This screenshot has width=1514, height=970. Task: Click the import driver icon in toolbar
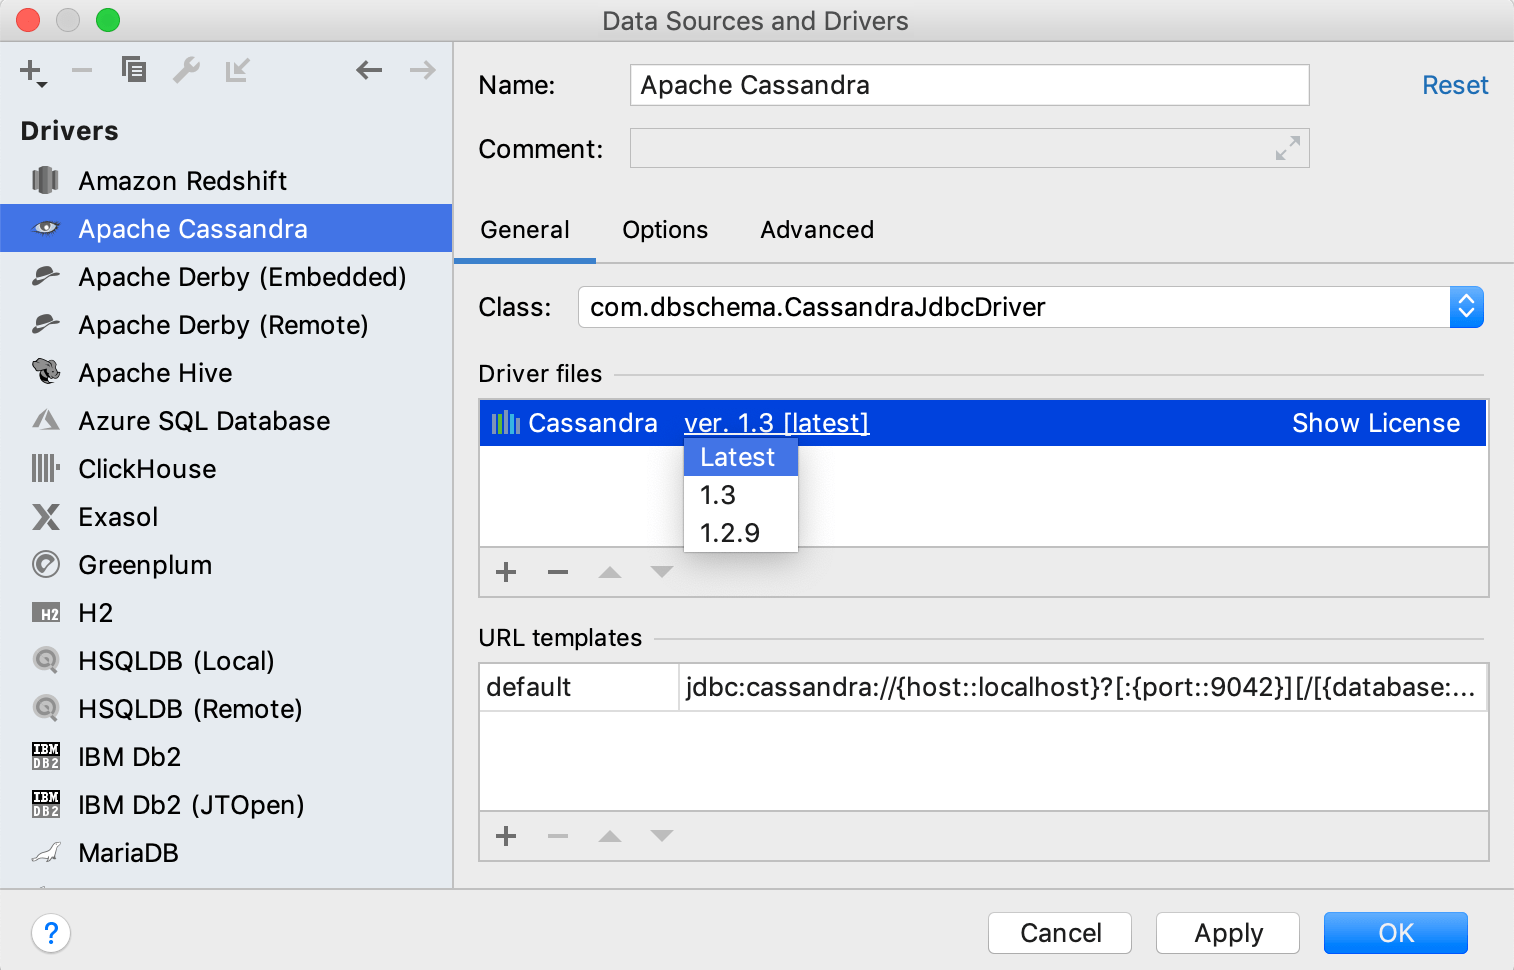click(237, 70)
